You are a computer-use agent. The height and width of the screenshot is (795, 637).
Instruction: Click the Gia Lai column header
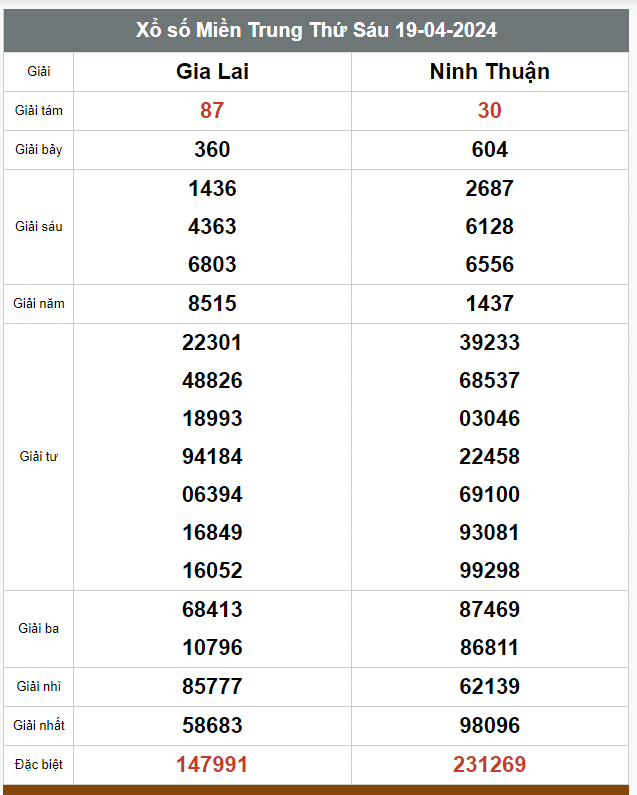click(x=212, y=71)
